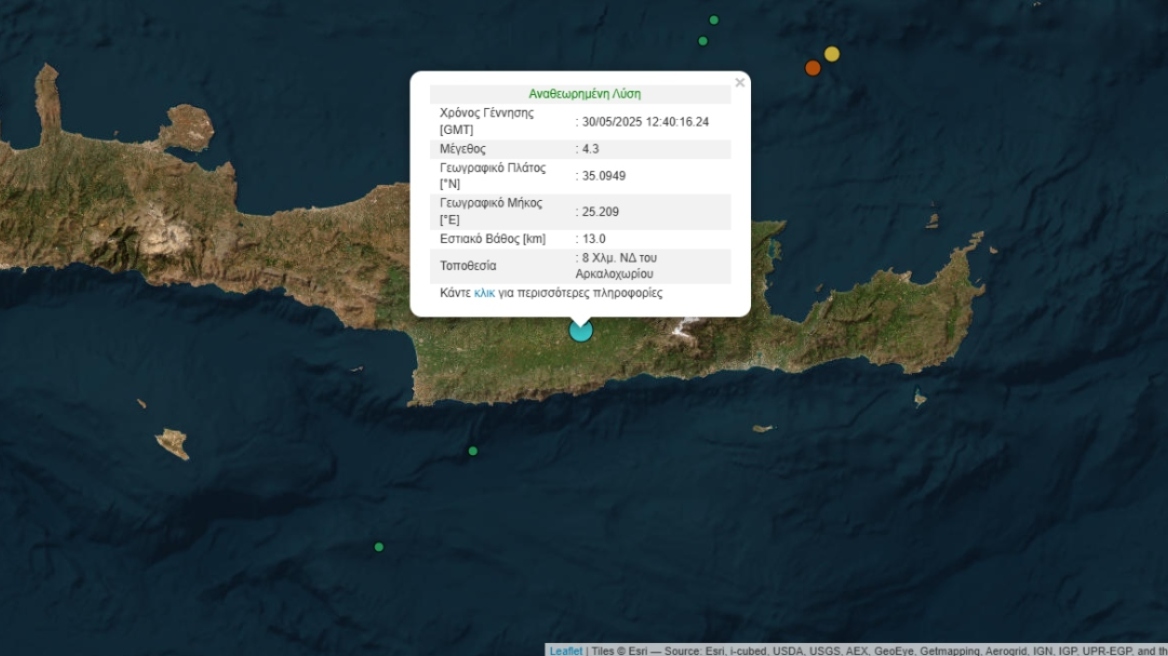1168x656 pixels.
Task: Click the popup title 'Αναθεωρημένη Λύση'
Action: [584, 94]
